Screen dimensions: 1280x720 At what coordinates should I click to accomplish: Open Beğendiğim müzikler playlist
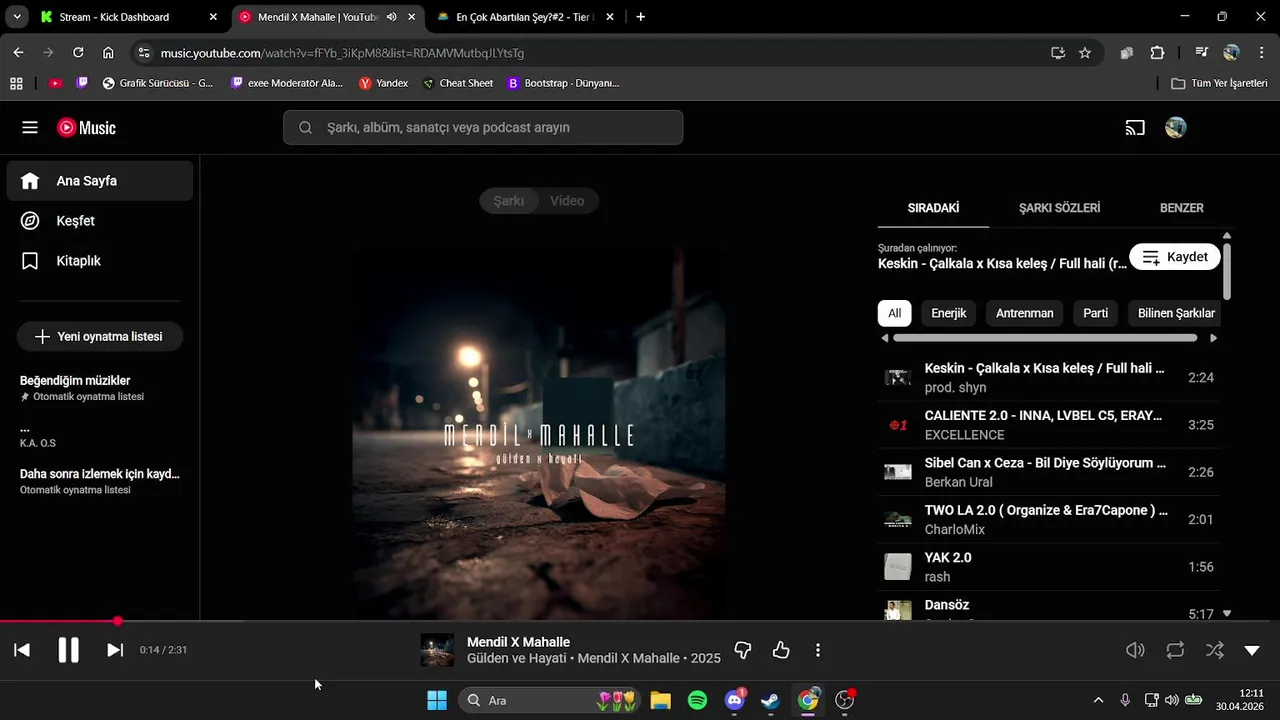(x=100, y=388)
